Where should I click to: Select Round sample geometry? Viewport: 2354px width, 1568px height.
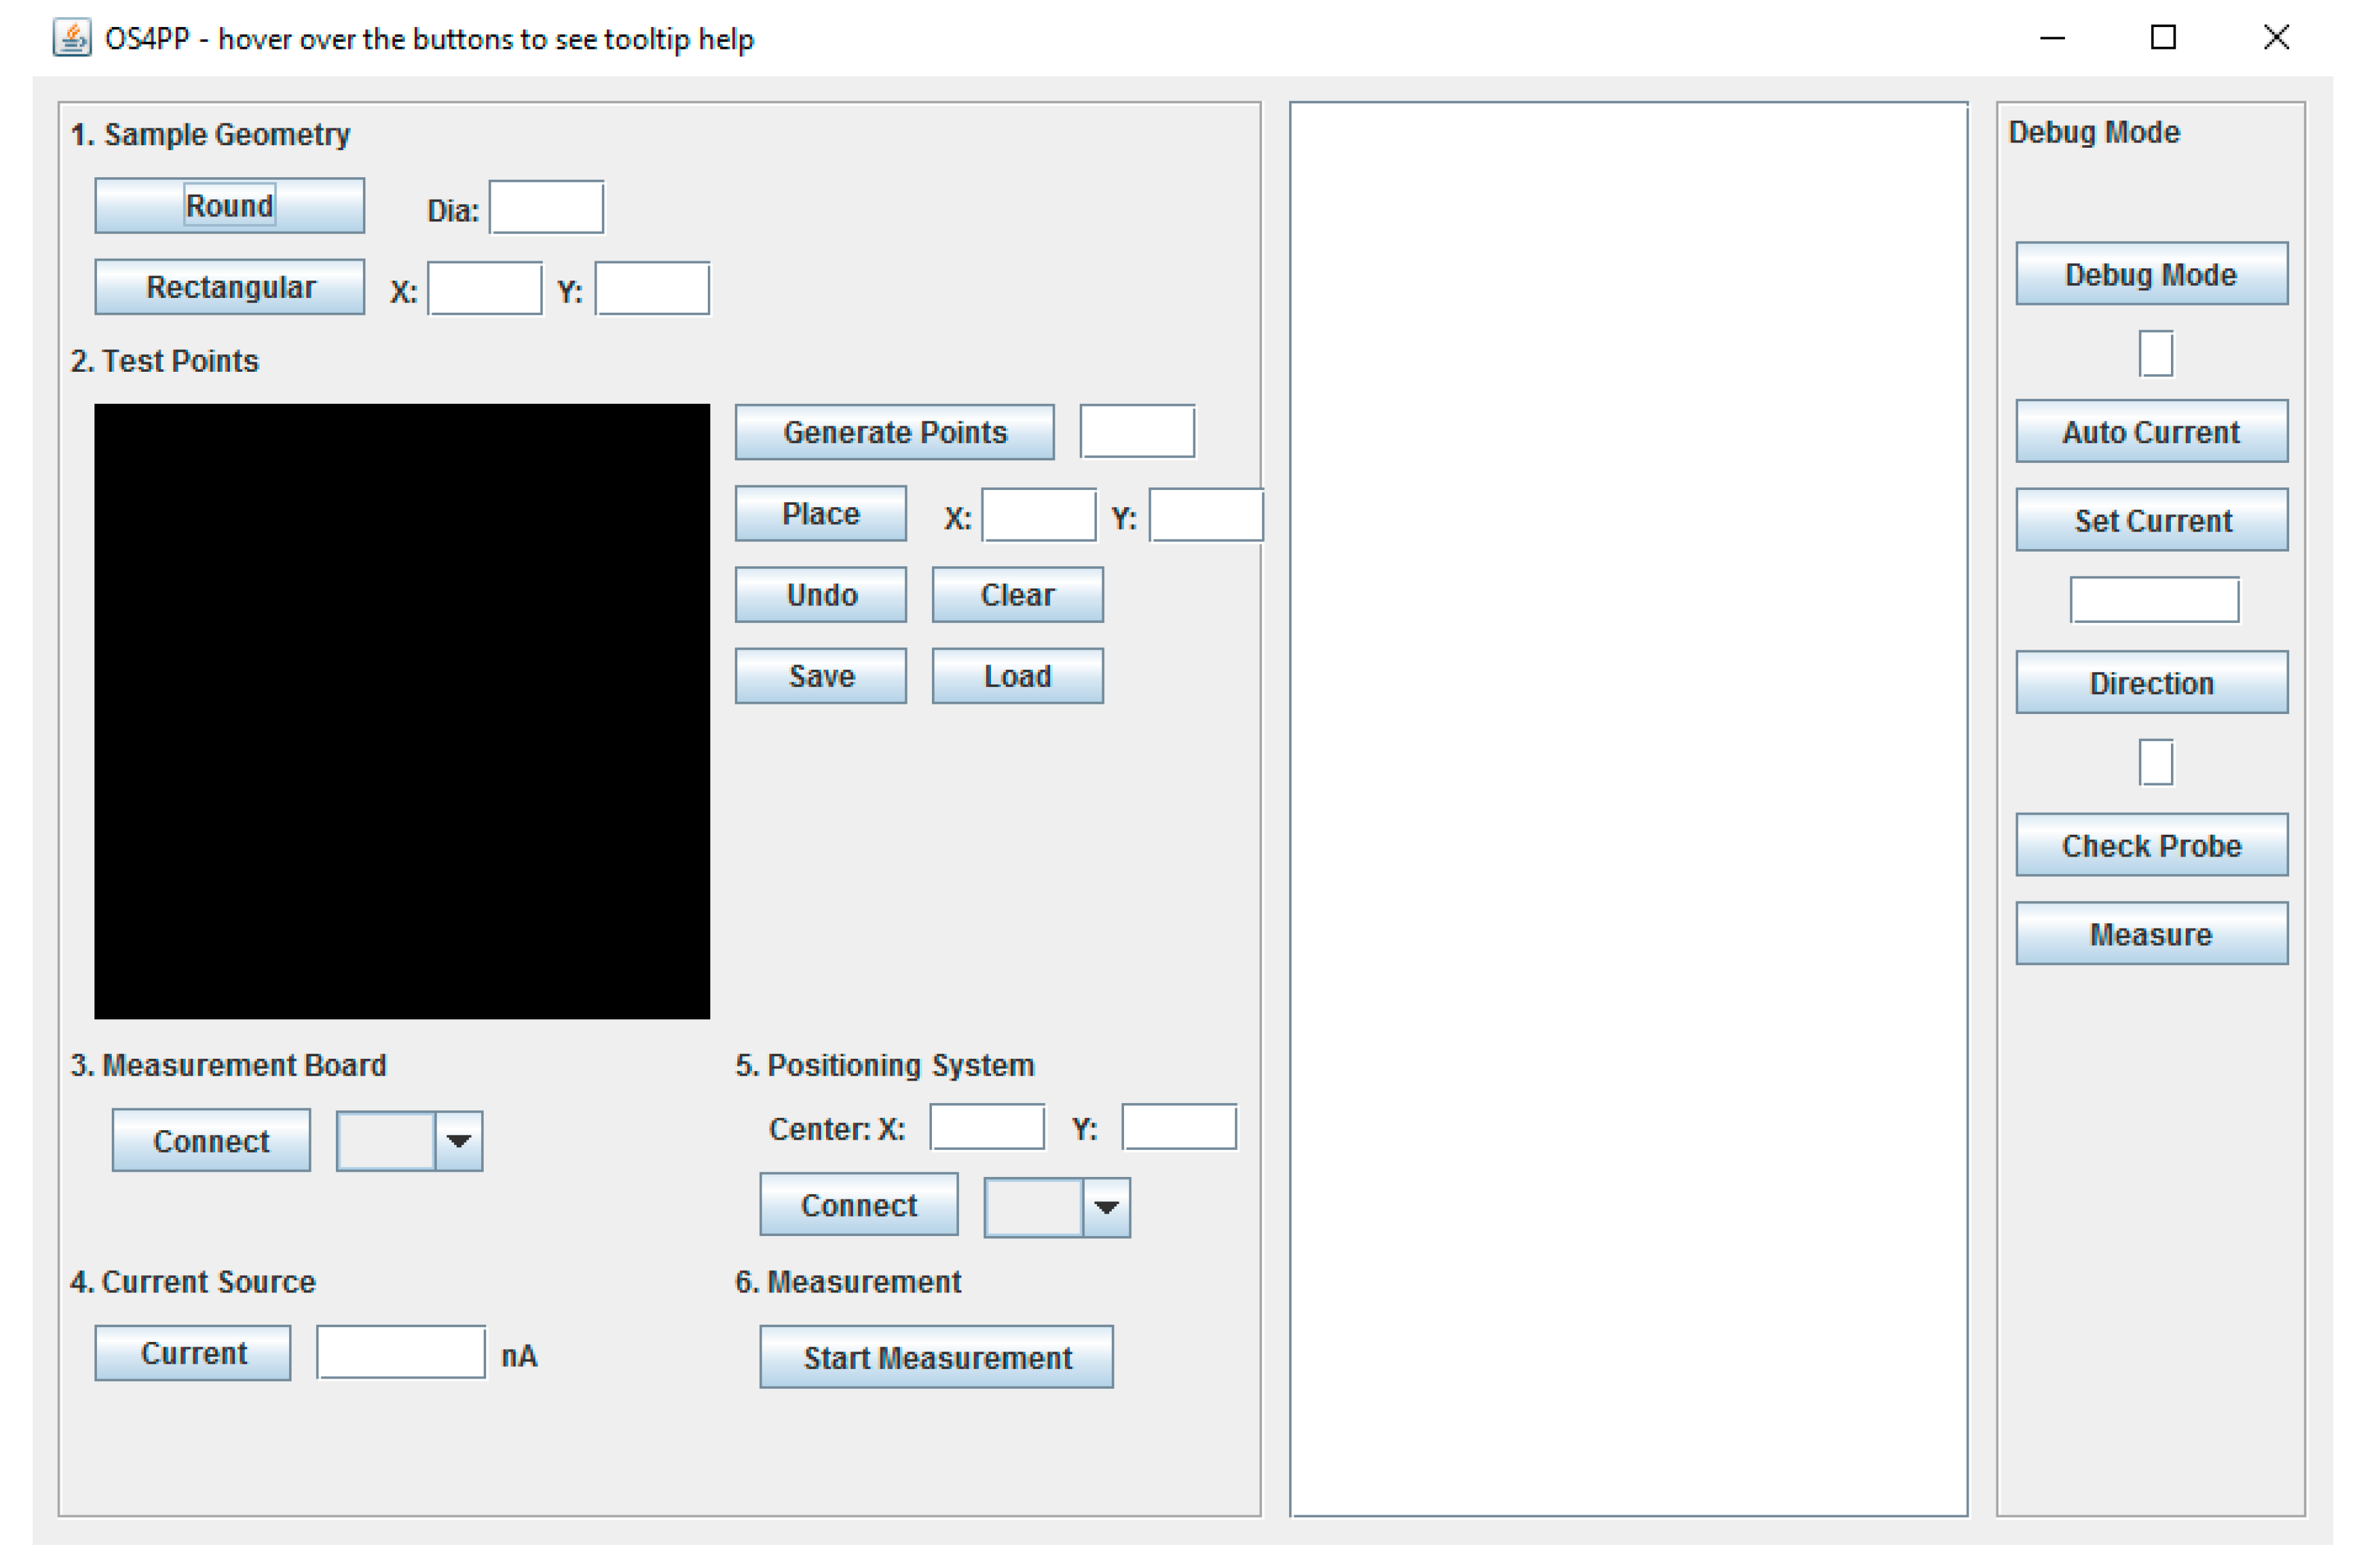coord(229,206)
